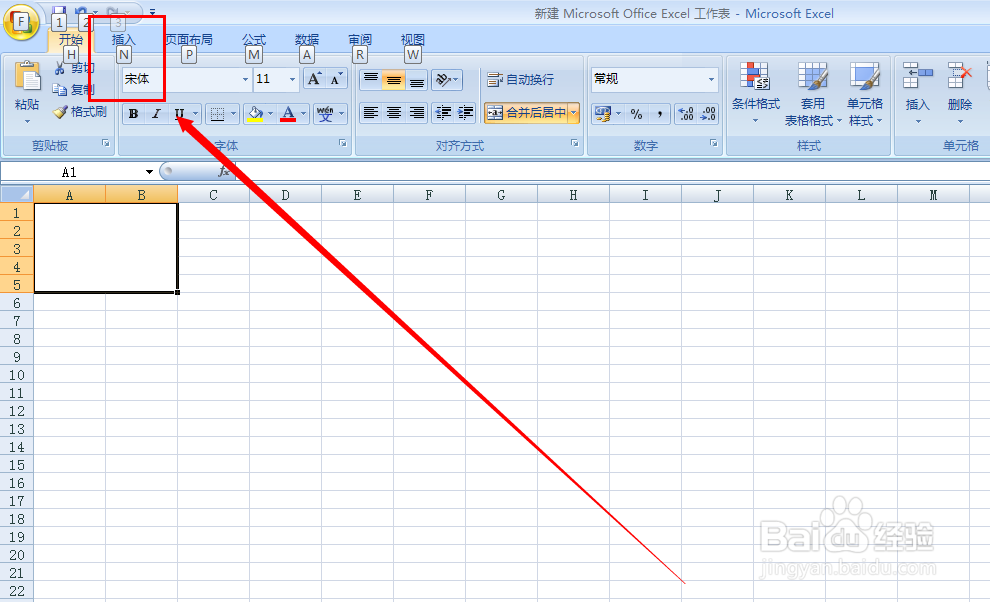Increase indent
The image size is (990, 602).
pos(466,113)
